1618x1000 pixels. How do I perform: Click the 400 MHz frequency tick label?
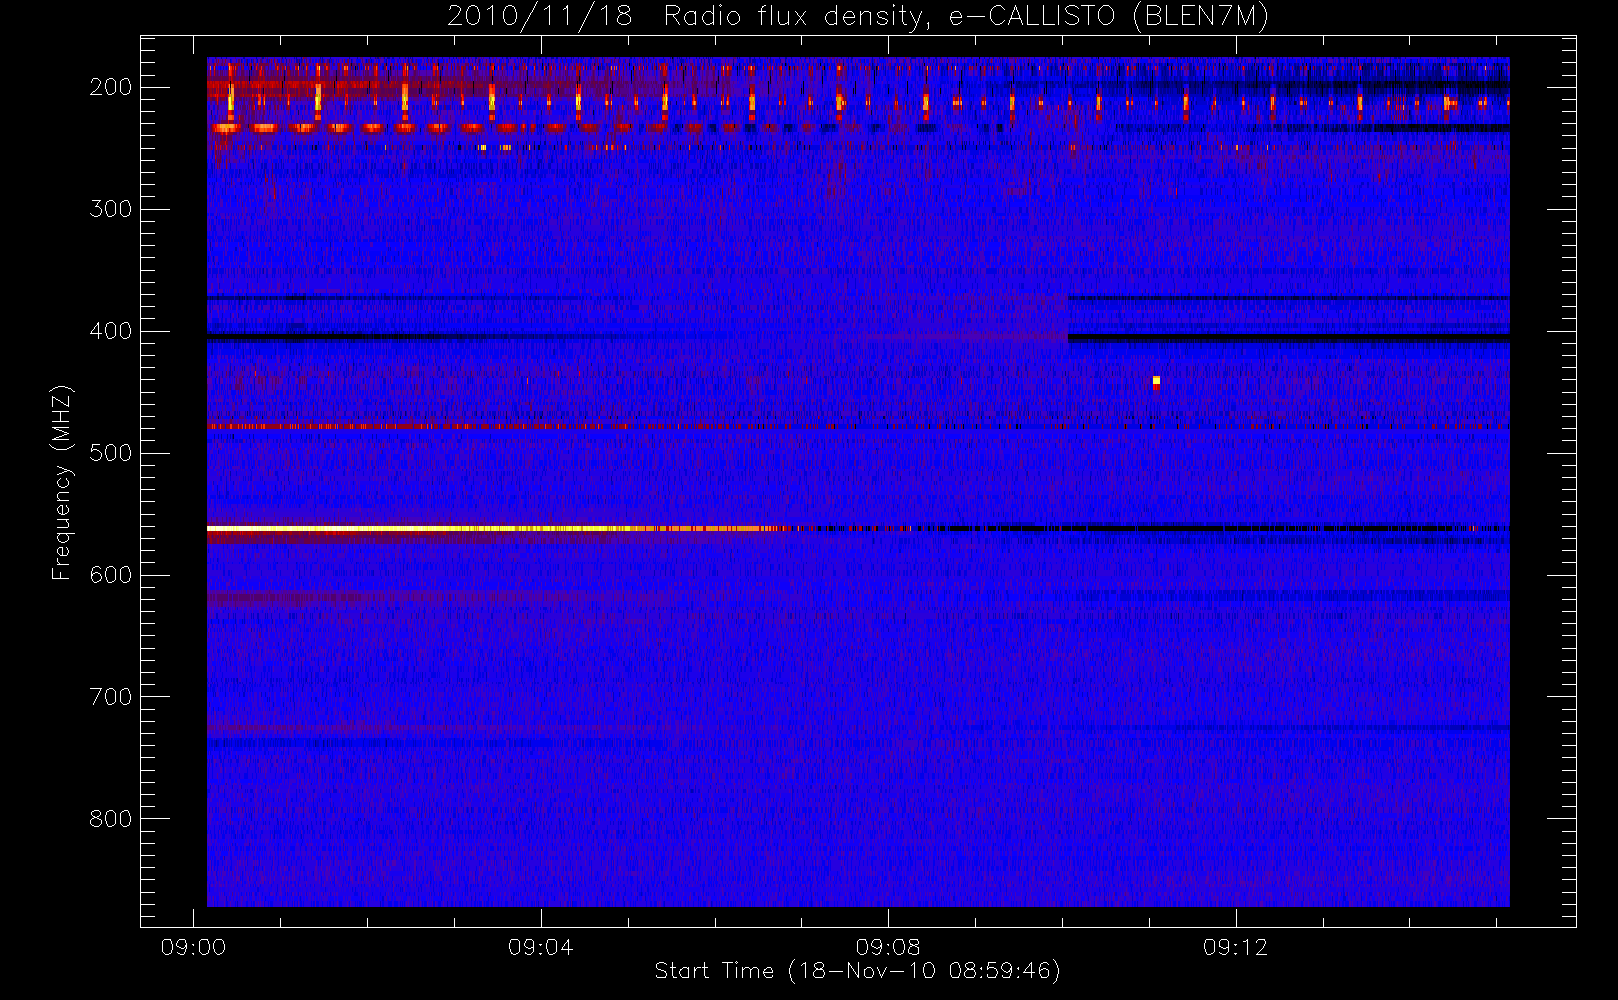coord(111,331)
